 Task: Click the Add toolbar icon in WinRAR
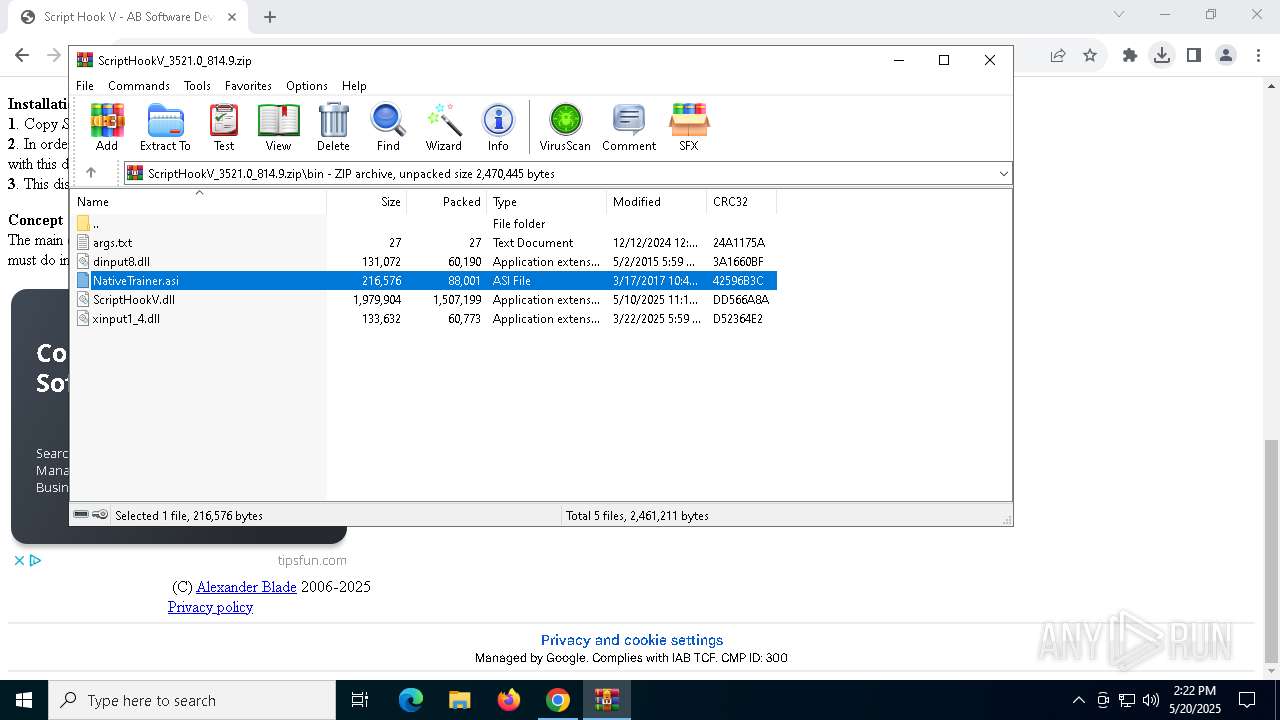point(107,127)
